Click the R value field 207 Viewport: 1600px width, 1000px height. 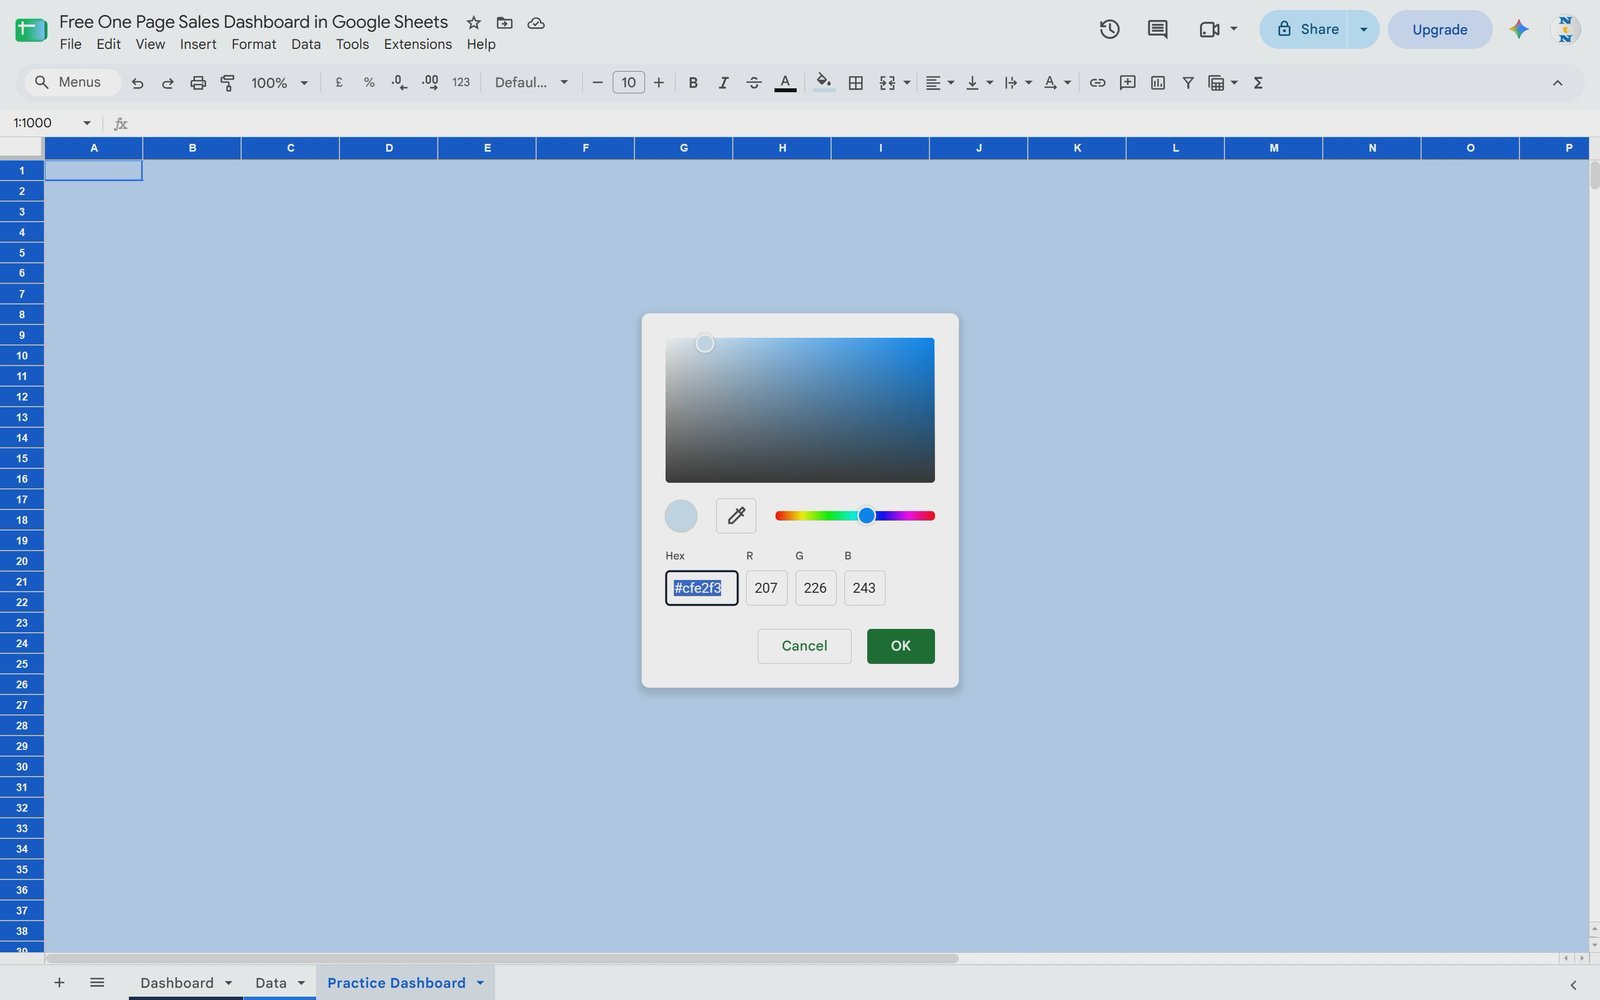coord(766,588)
